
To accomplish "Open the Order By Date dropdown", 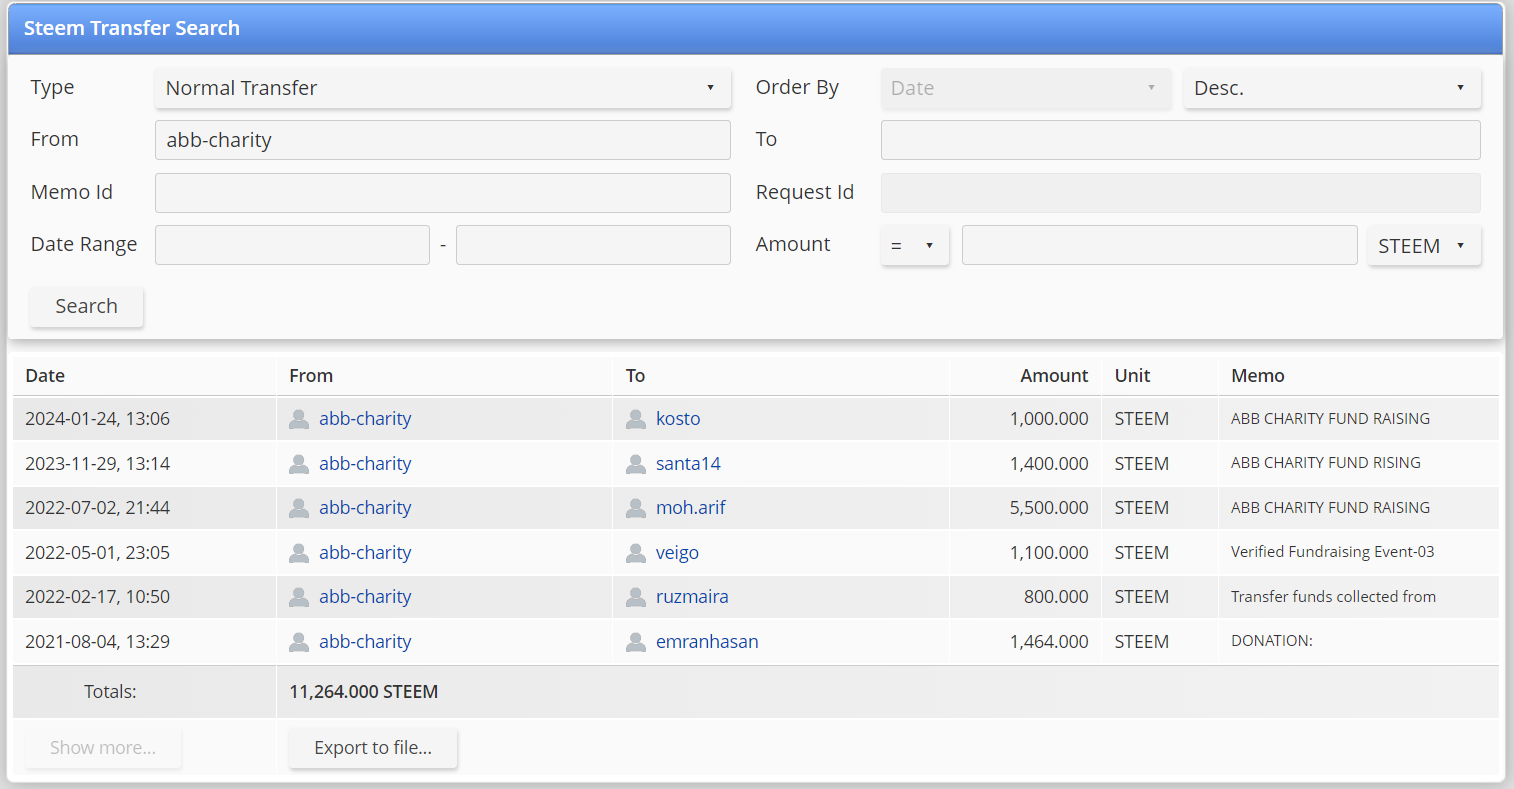I will tap(1026, 88).
